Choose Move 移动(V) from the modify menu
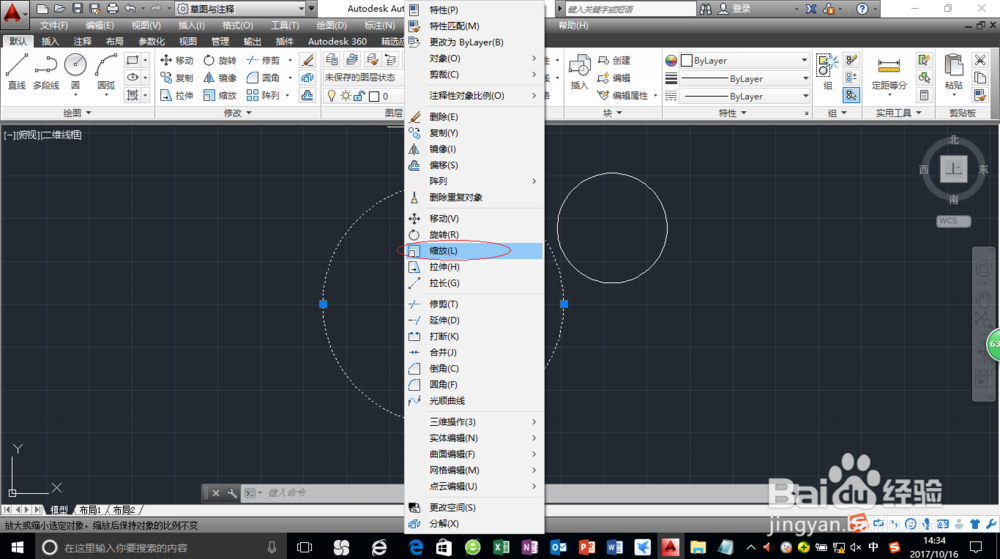 [474, 219]
